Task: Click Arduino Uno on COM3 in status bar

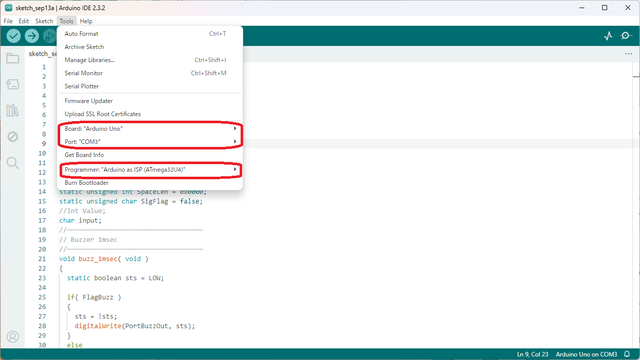Action: 586,354
